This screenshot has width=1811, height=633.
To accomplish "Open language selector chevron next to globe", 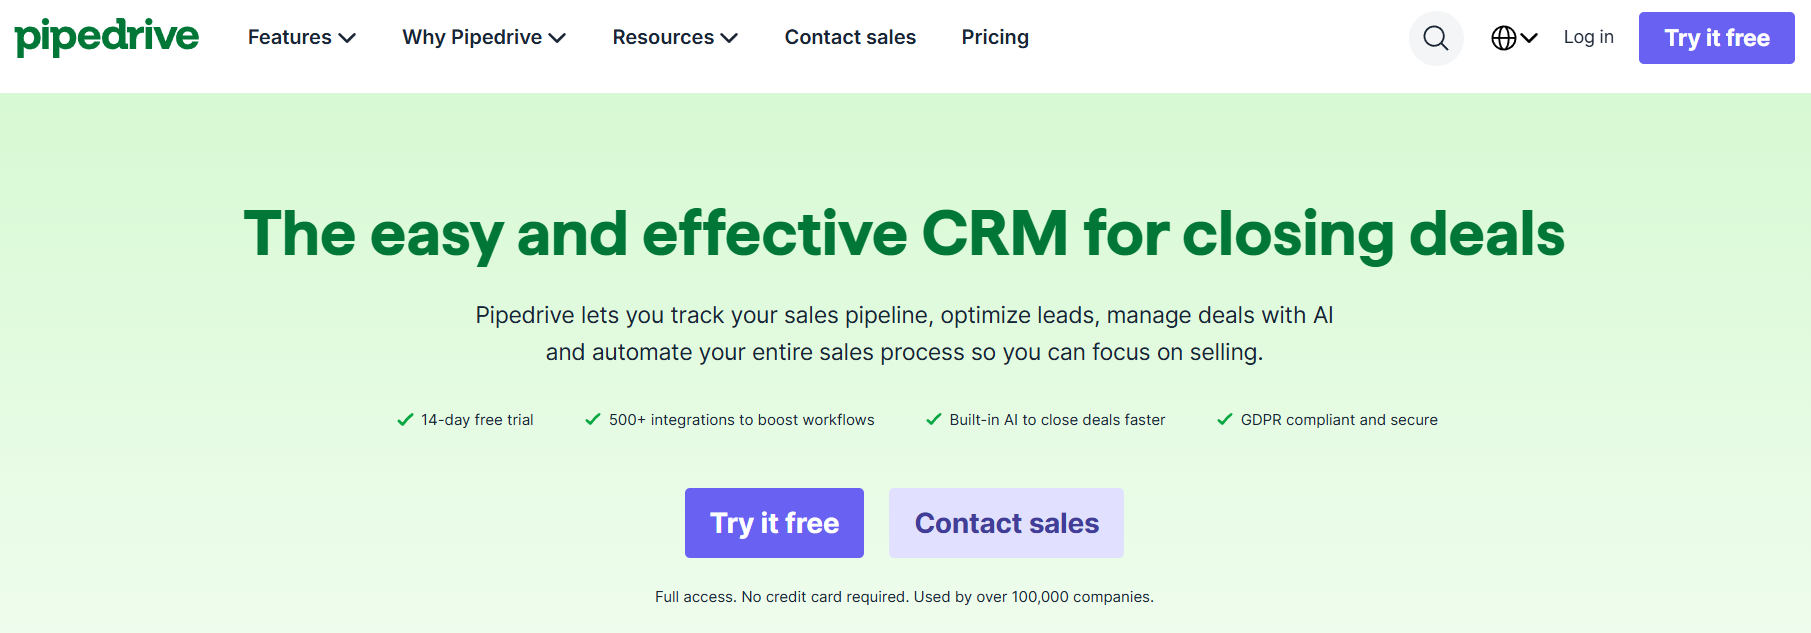I will coord(1529,38).
